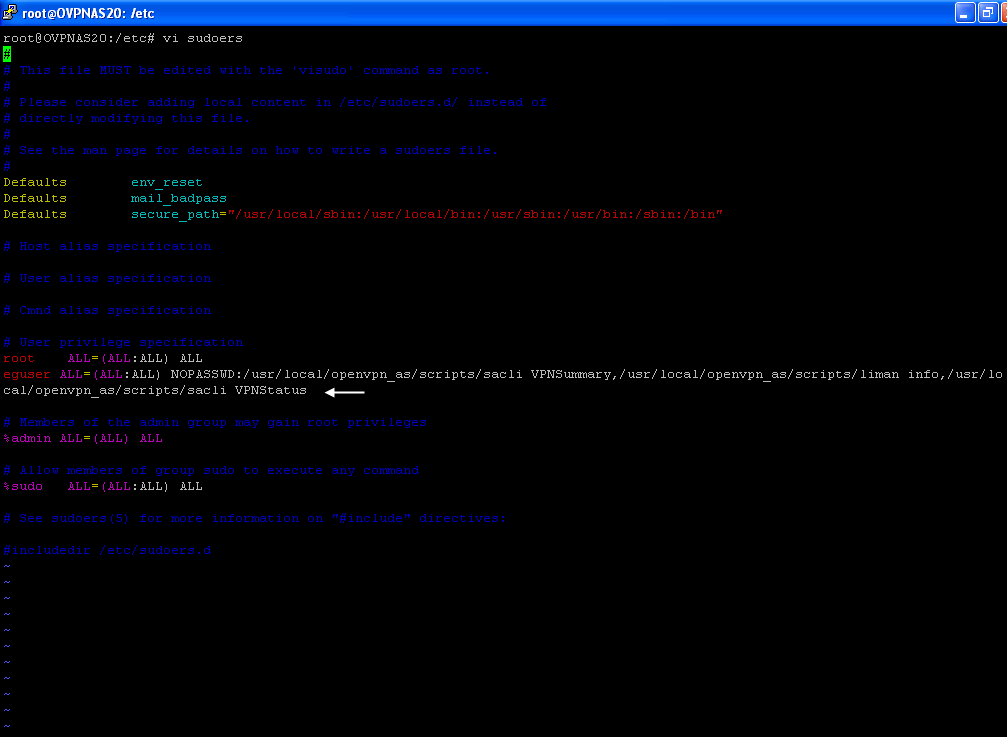Restore down the PuTTY terminal window
This screenshot has width=1007, height=737.
pos(987,13)
